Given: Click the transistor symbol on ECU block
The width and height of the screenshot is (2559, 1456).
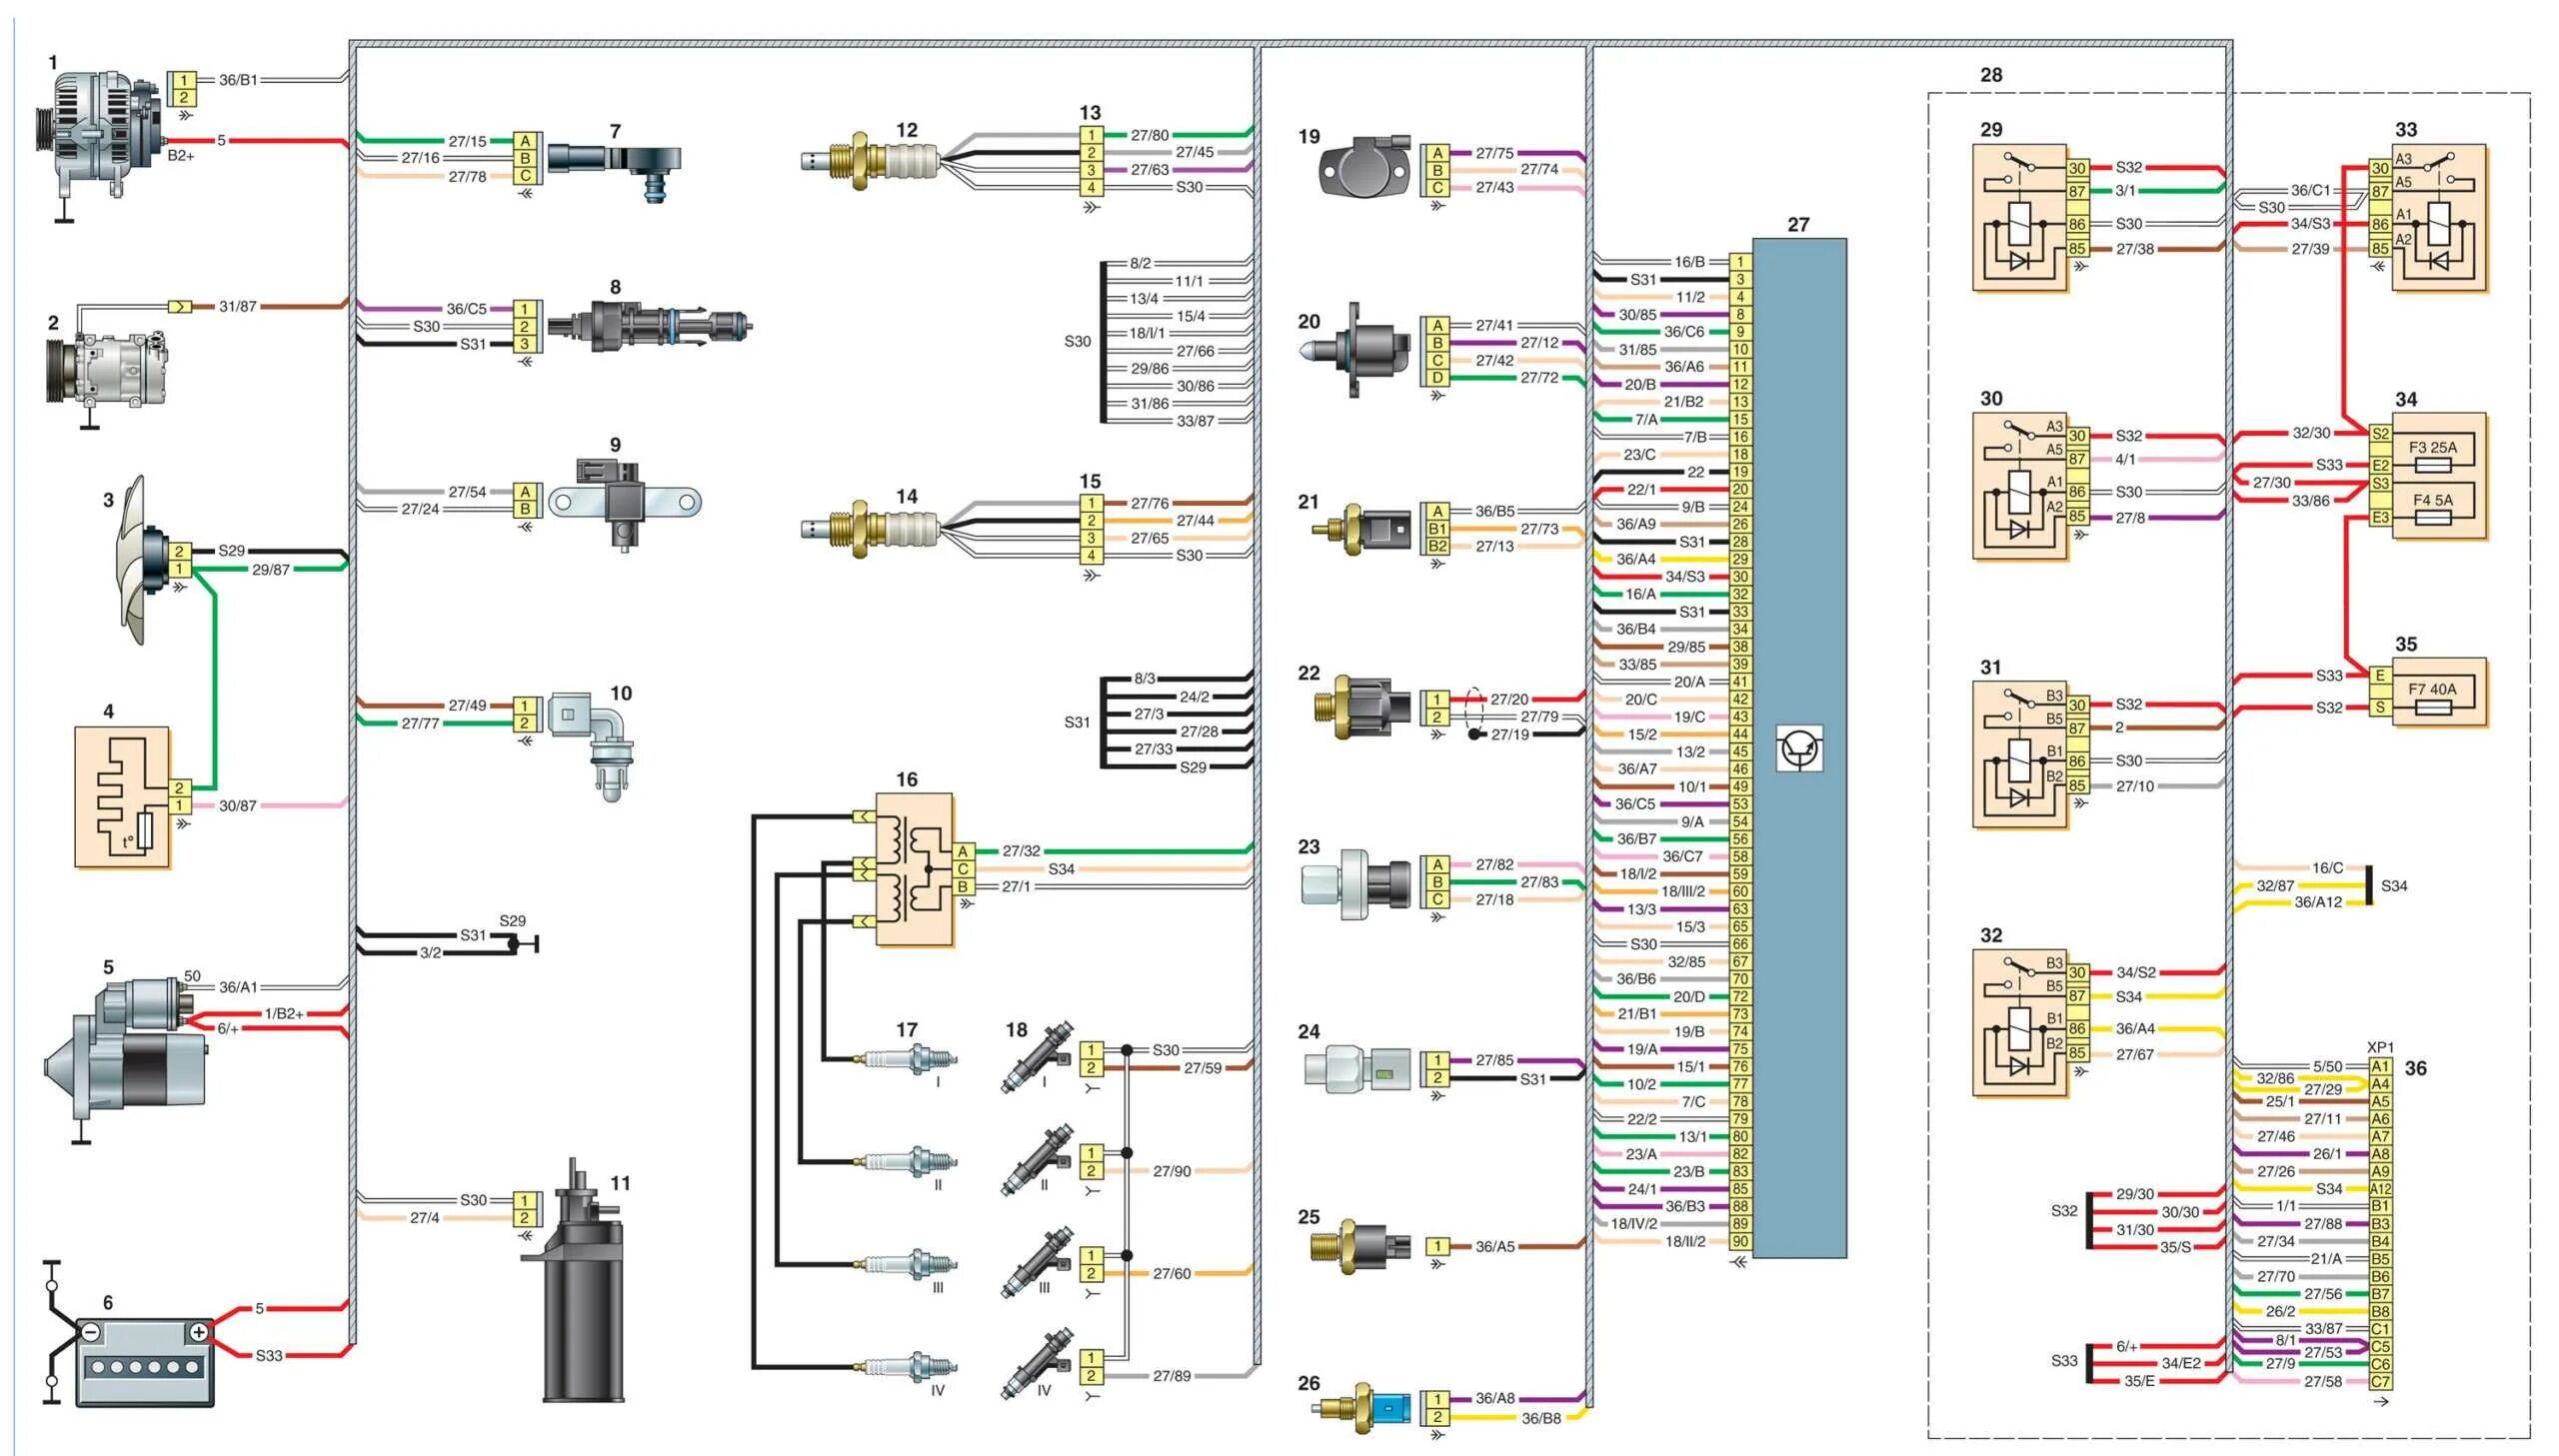Looking at the screenshot, I should [x=1799, y=748].
